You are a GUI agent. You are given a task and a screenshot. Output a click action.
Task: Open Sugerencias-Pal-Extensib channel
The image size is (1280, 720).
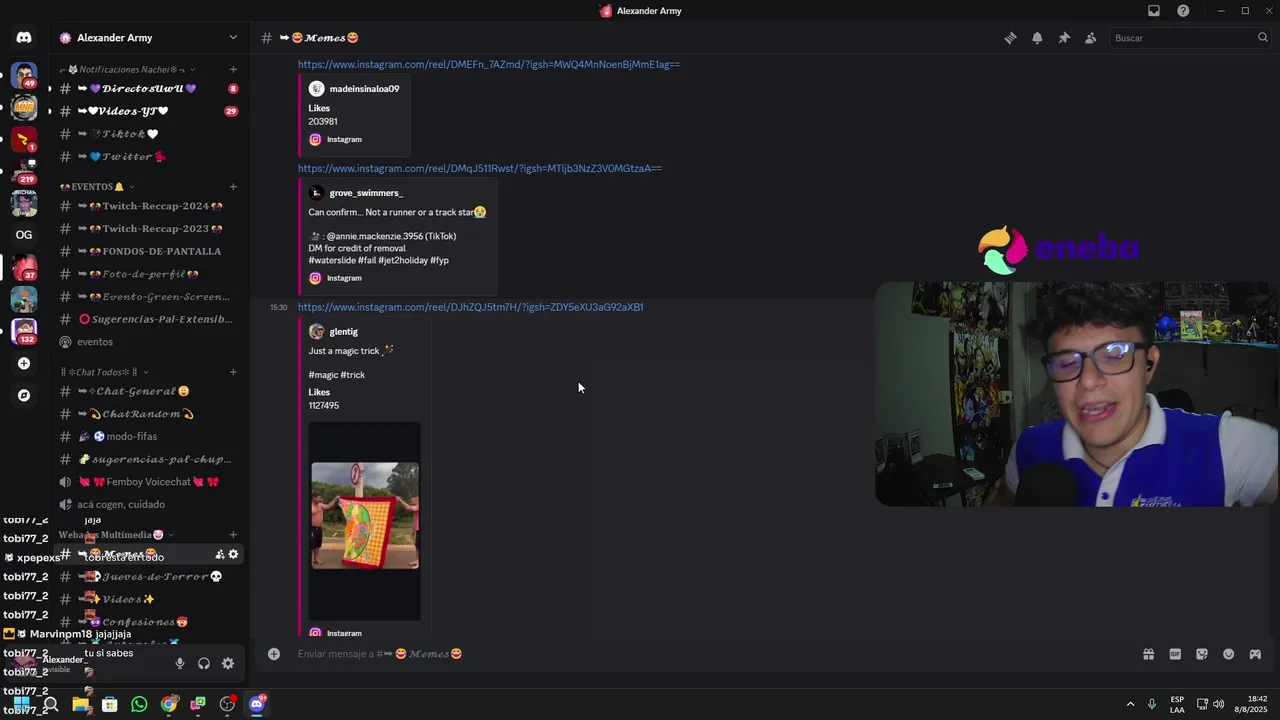click(148, 319)
